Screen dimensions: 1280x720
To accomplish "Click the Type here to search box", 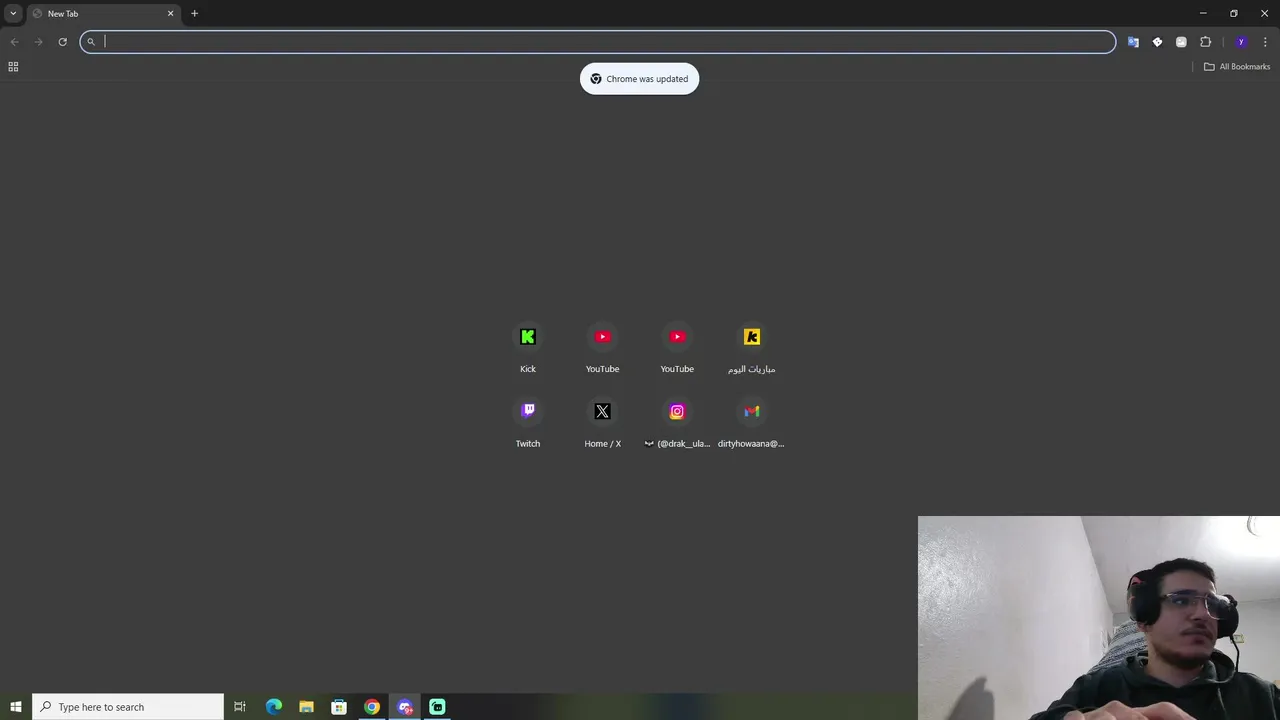I will (x=128, y=707).
